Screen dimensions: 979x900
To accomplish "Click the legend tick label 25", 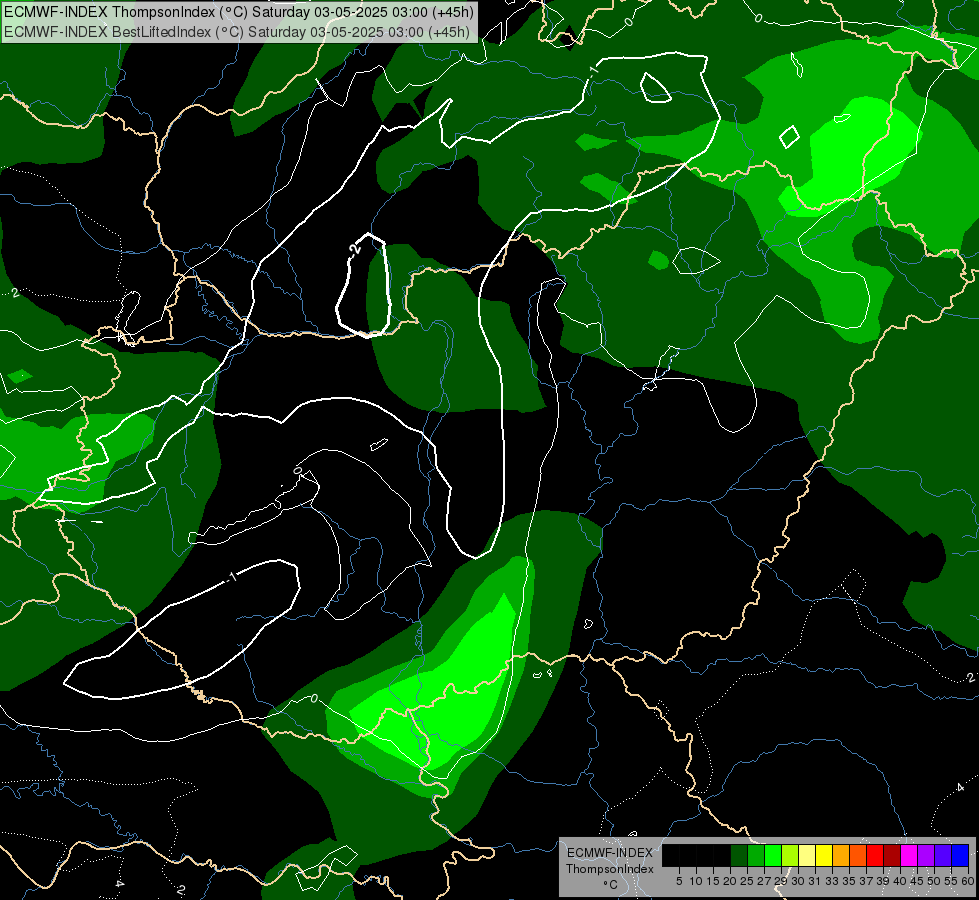I will point(747,881).
